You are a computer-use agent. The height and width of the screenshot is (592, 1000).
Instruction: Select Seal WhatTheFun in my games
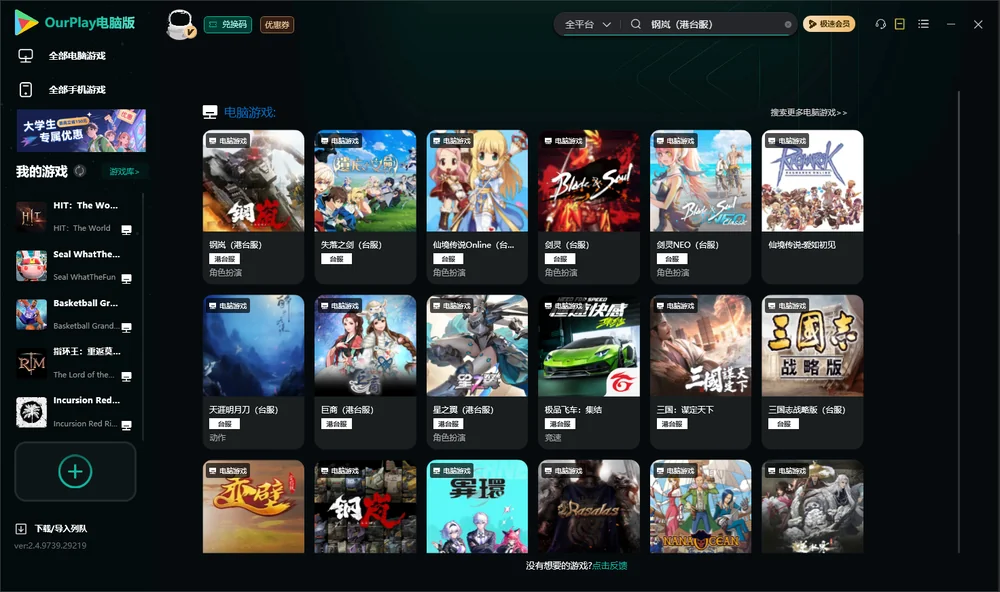click(x=74, y=265)
